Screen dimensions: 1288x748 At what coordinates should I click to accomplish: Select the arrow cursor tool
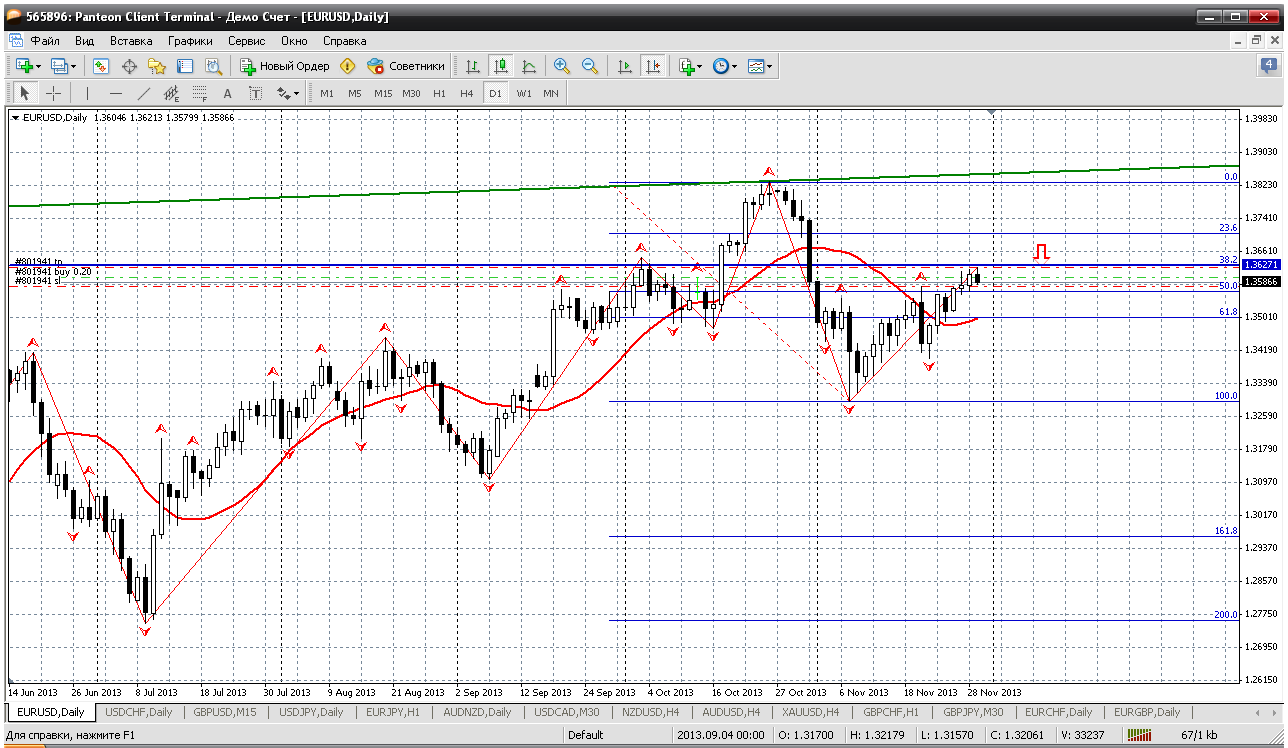click(x=25, y=93)
